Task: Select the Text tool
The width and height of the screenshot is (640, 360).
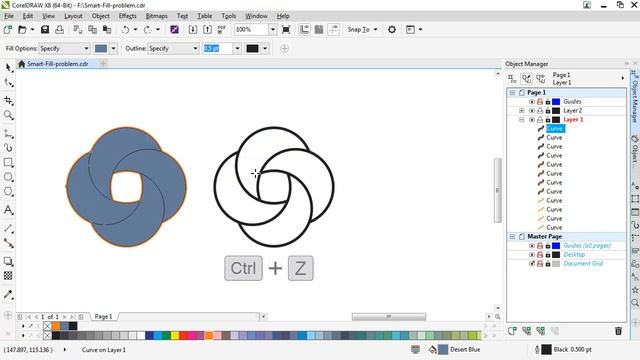Action: tap(8, 210)
